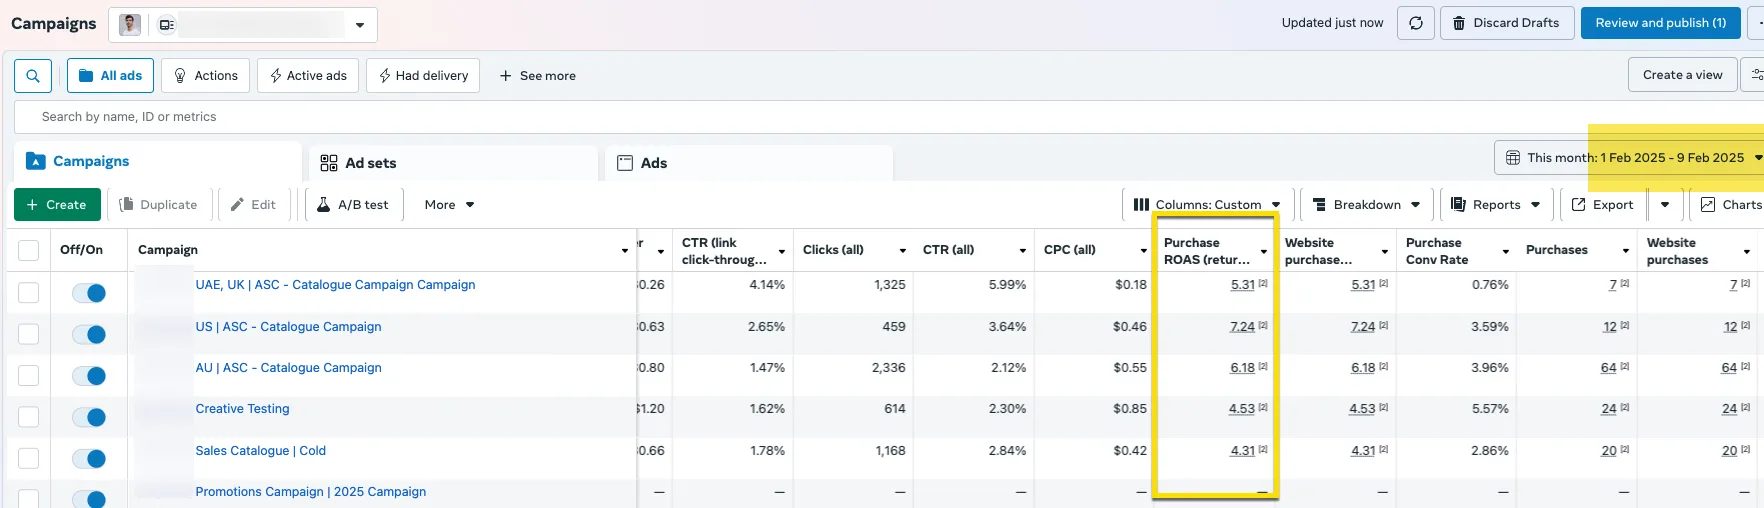Open the Reports dropdown
Image resolution: width=1764 pixels, height=508 pixels.
pos(1496,205)
